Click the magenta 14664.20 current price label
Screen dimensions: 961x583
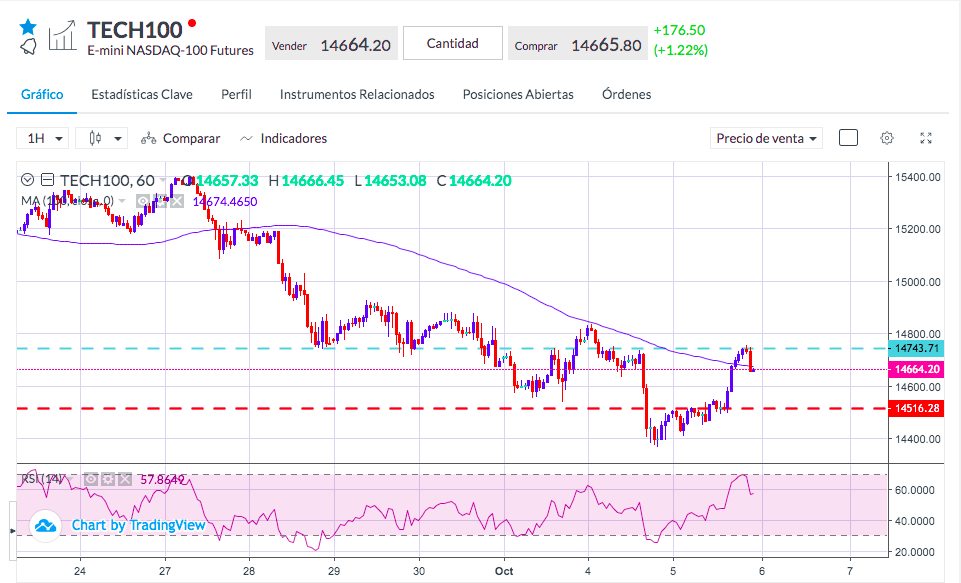[x=916, y=369]
